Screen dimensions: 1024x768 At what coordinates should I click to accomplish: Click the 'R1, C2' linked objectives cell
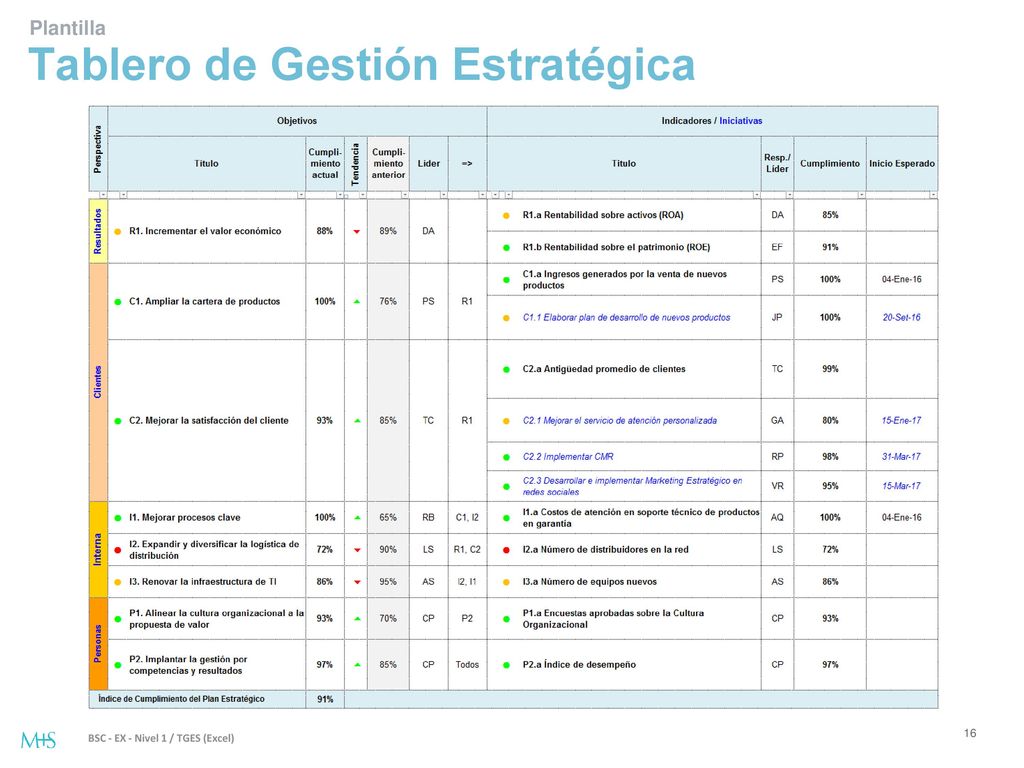(468, 550)
